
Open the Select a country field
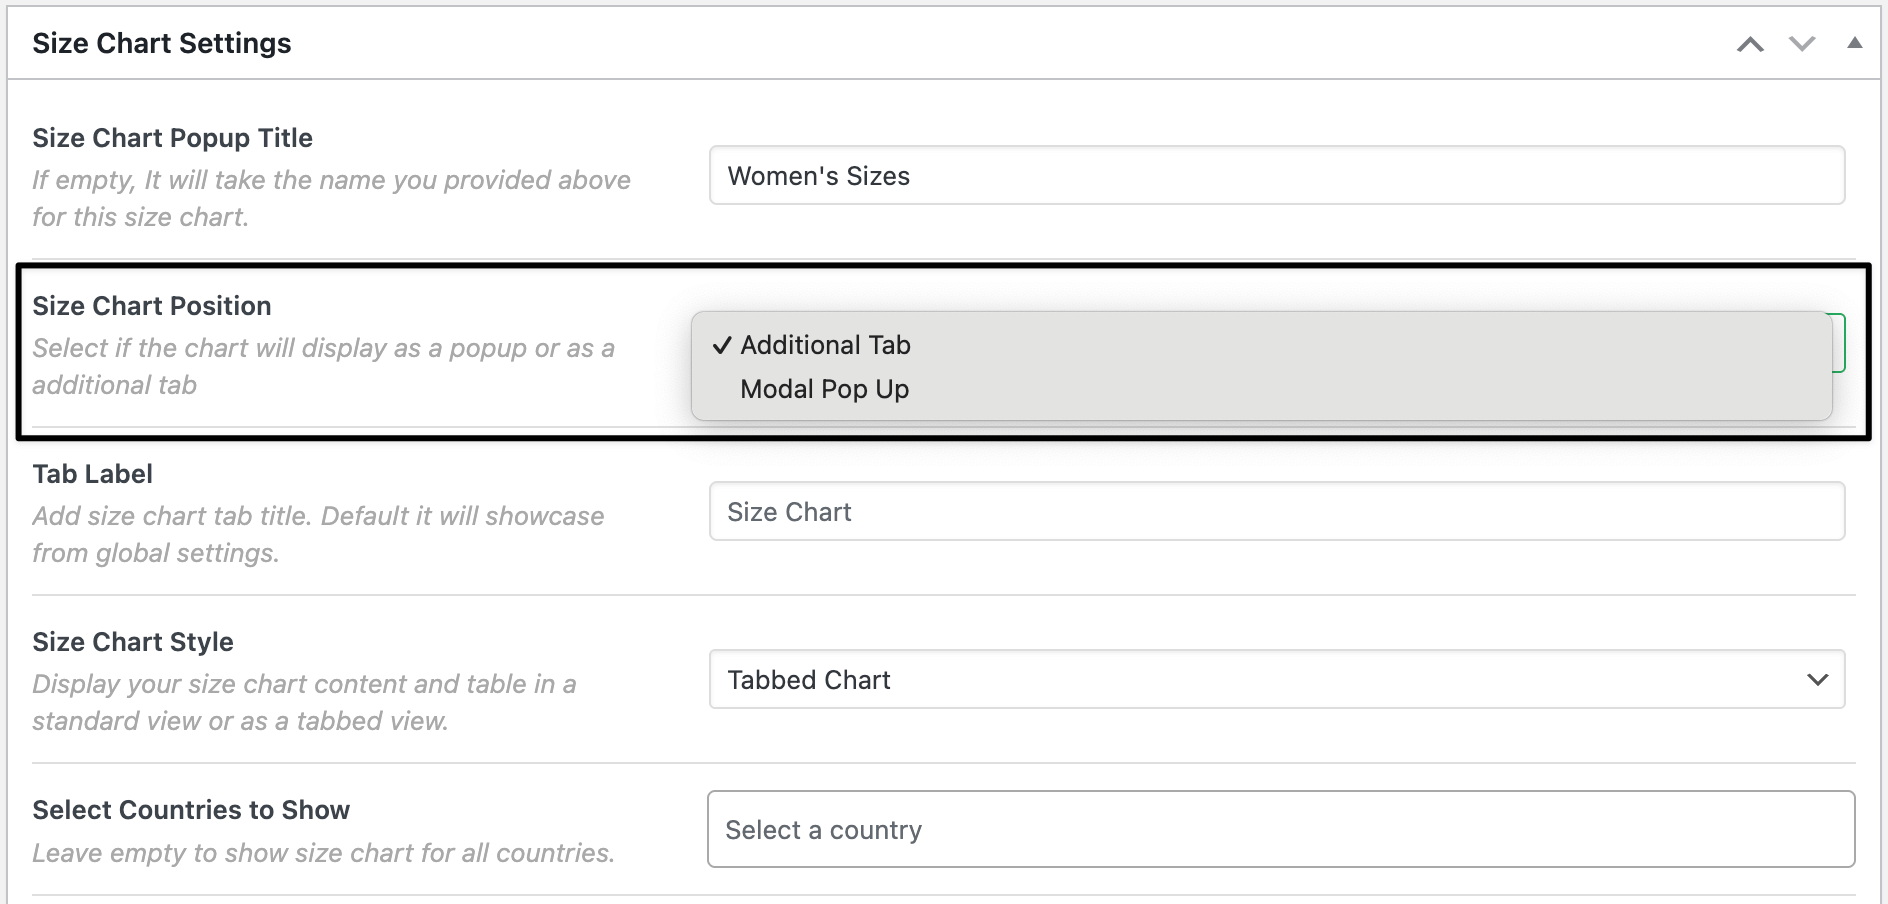[x=1280, y=830]
